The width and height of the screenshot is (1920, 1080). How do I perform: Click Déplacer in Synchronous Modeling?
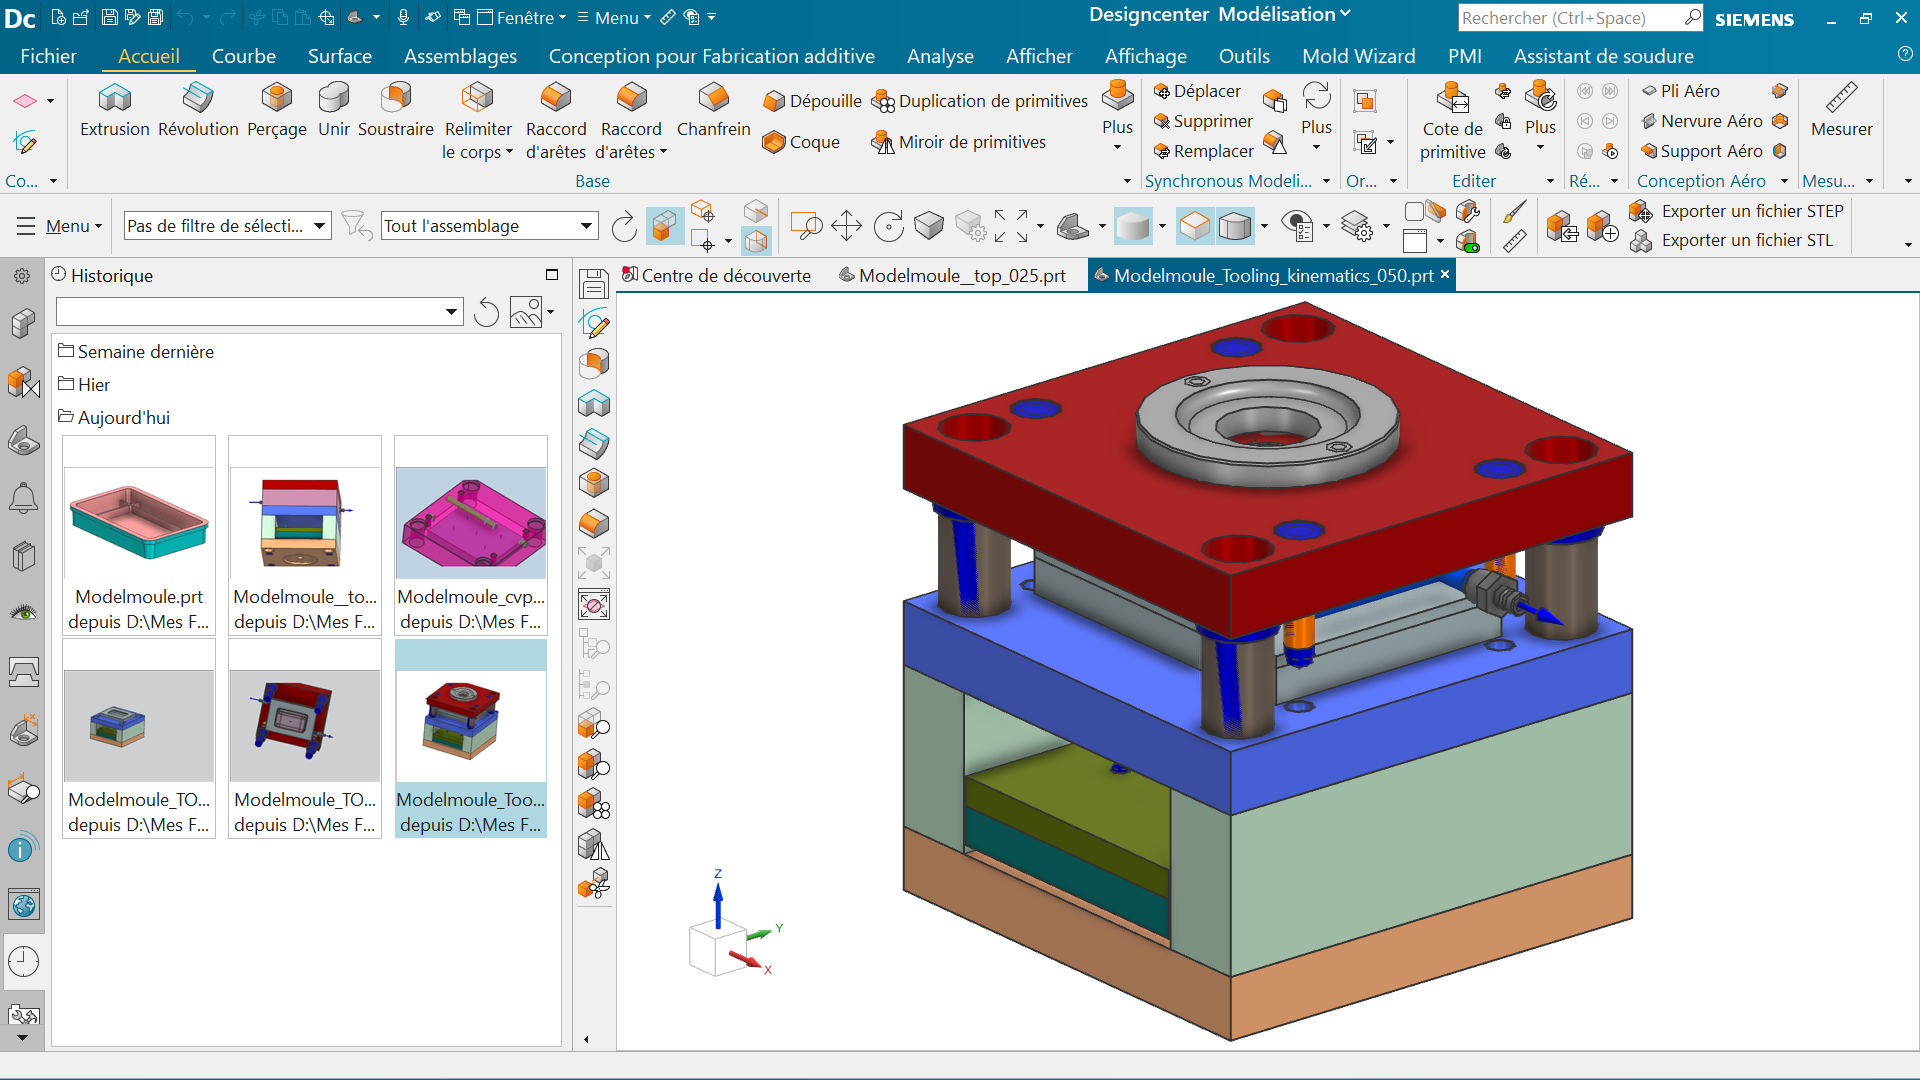(1197, 91)
